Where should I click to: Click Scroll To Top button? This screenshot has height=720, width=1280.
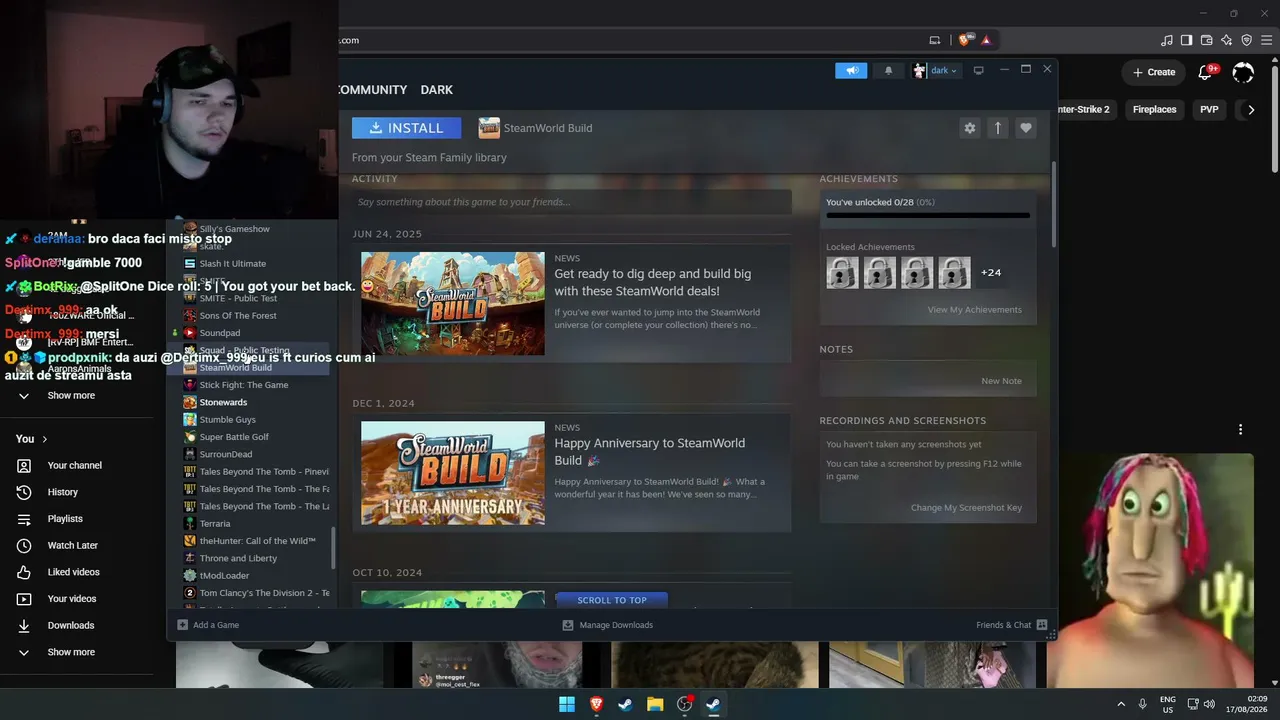coord(612,600)
